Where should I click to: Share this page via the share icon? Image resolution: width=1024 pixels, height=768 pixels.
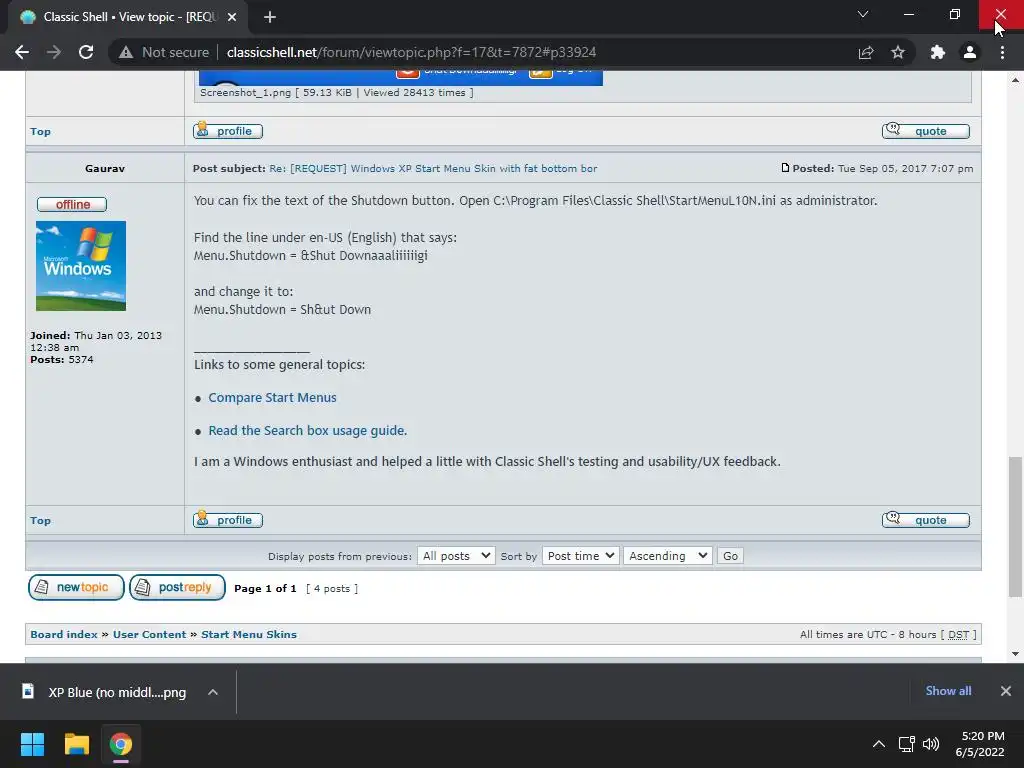866,52
